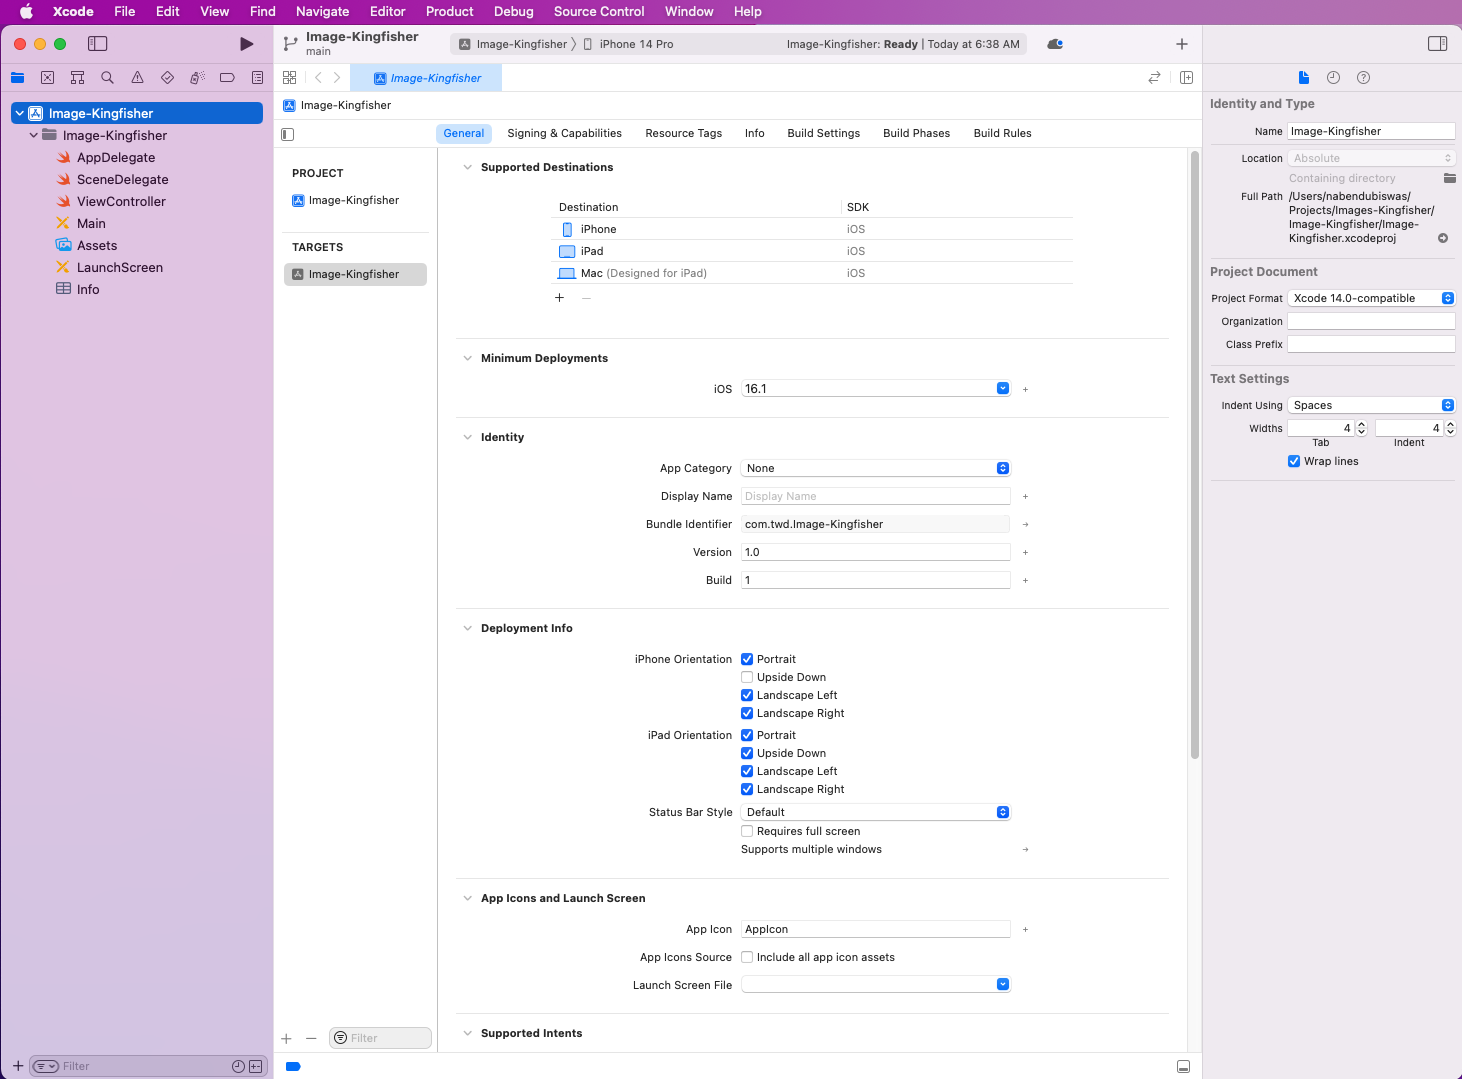Hide the project and targets list icon
This screenshot has width=1462, height=1079.
point(288,134)
